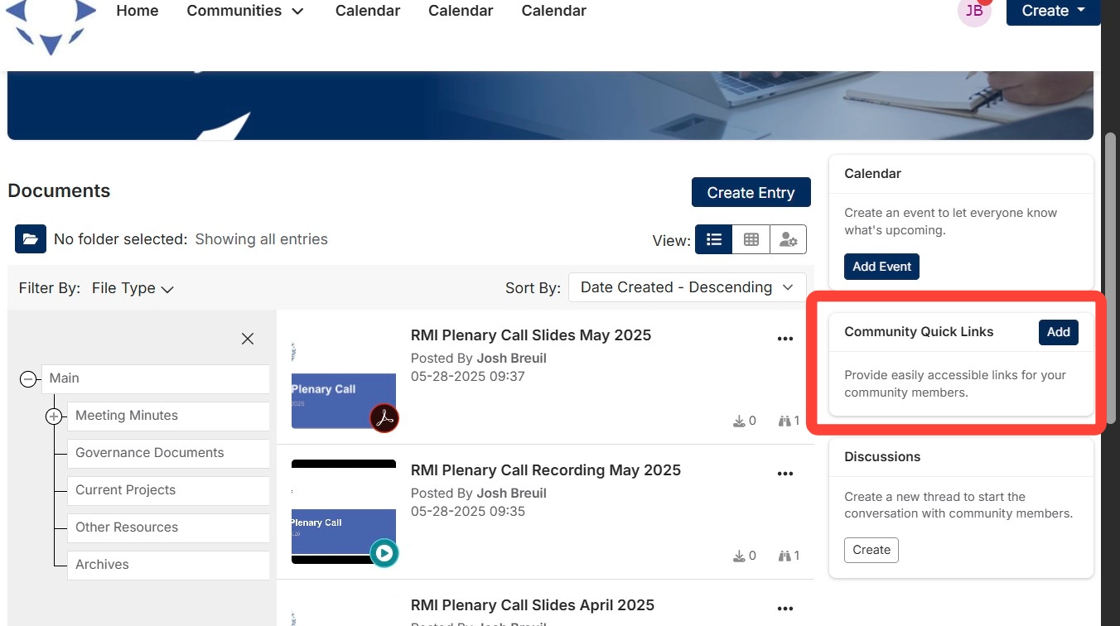
Task: Click the Community Quick Links heading
Action: coord(919,332)
